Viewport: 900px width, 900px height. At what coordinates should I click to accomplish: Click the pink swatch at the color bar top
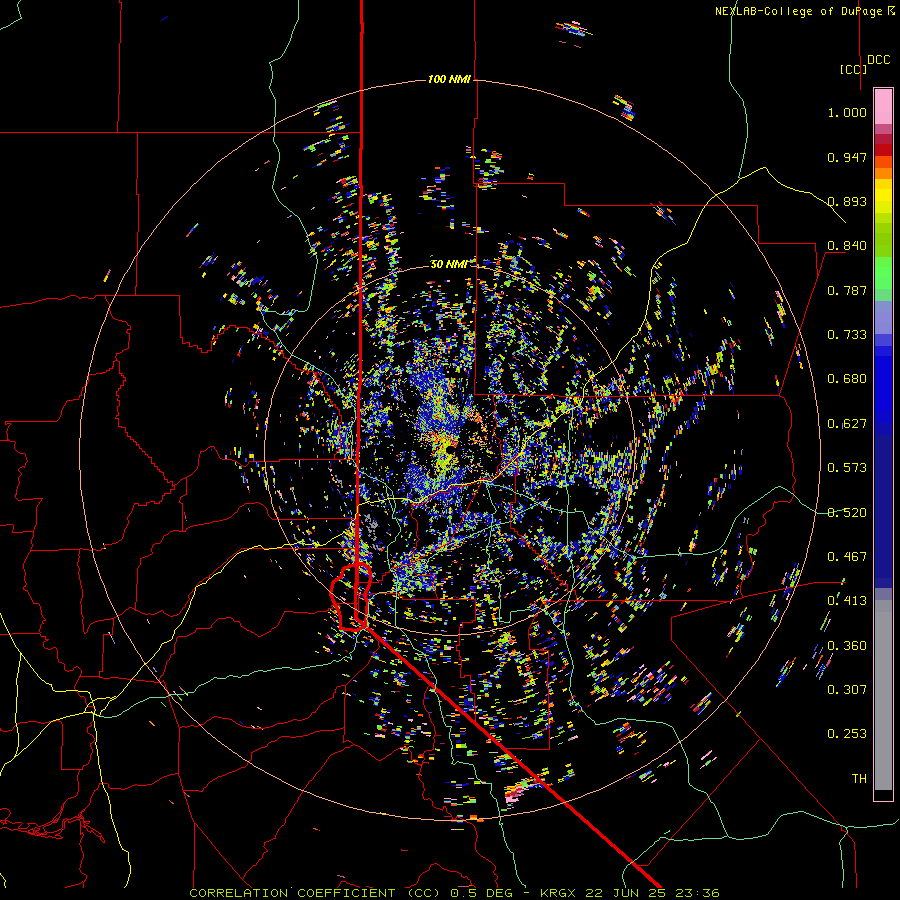coord(883,106)
